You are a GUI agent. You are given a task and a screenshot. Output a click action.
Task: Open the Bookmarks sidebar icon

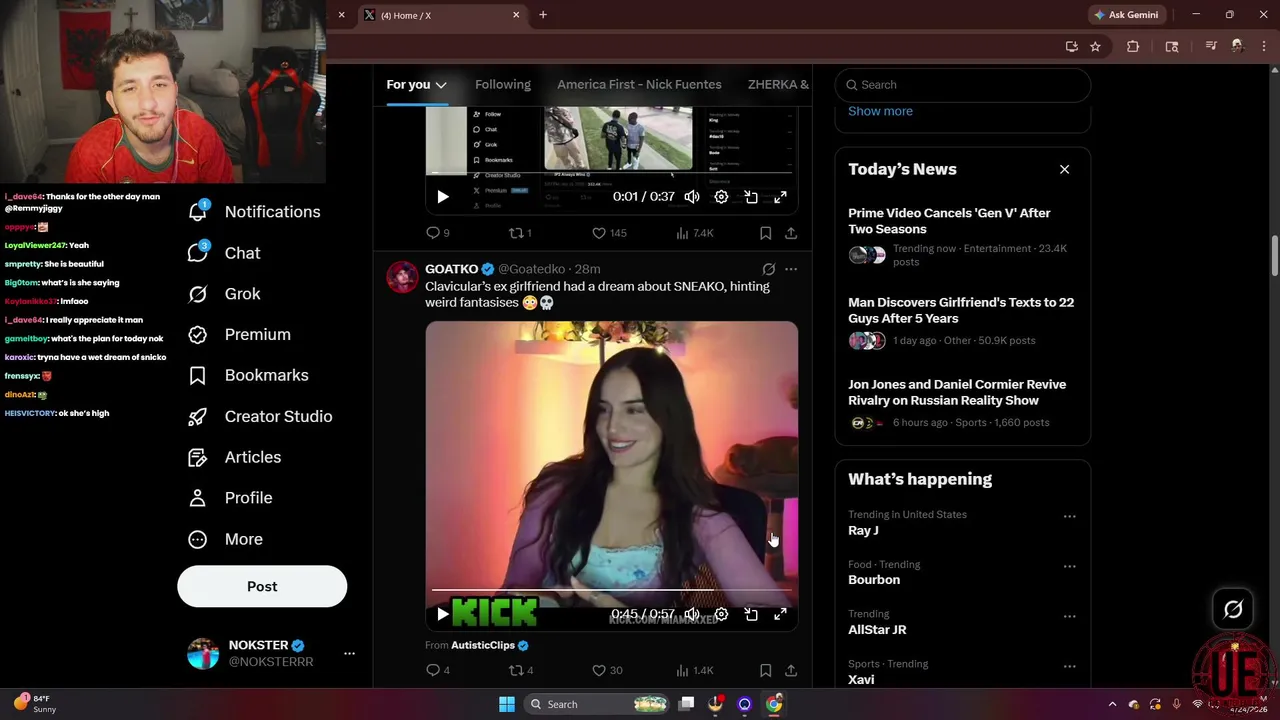point(198,375)
